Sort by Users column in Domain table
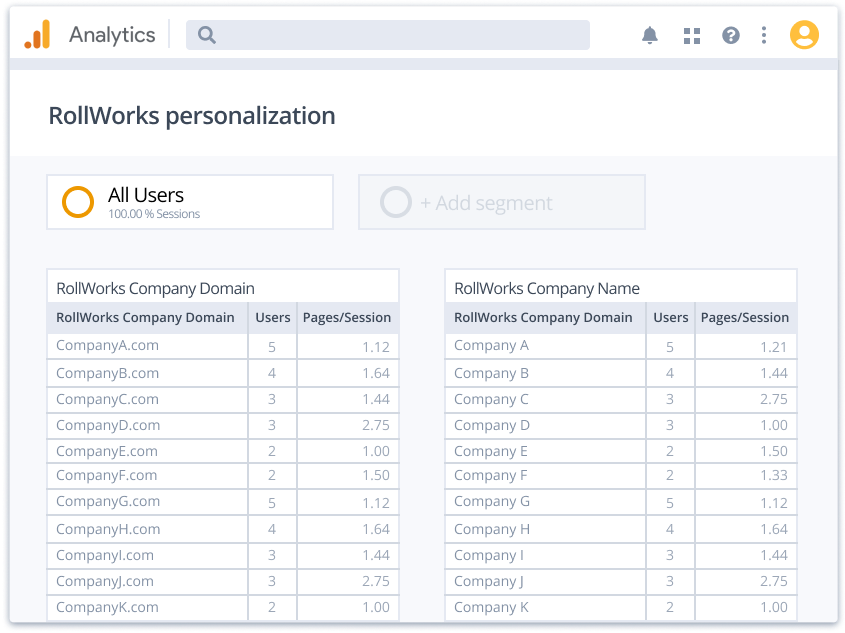 click(273, 318)
